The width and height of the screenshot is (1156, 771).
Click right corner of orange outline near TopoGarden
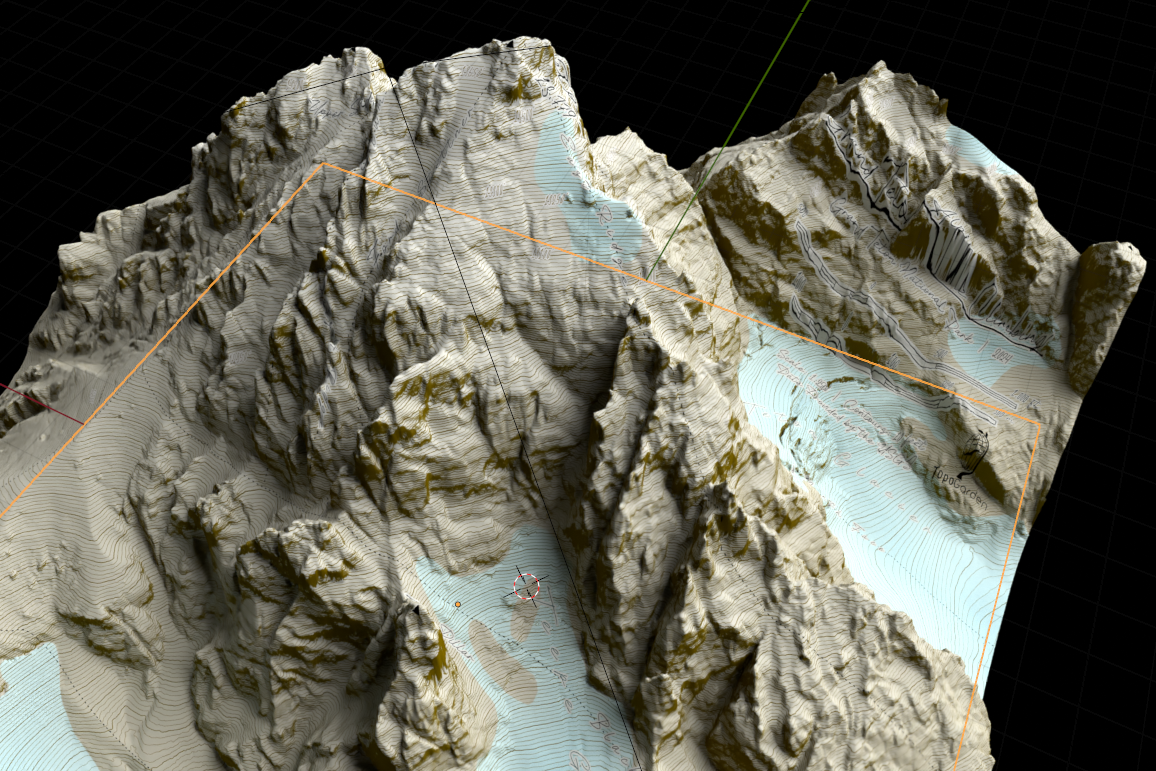pos(1038,424)
